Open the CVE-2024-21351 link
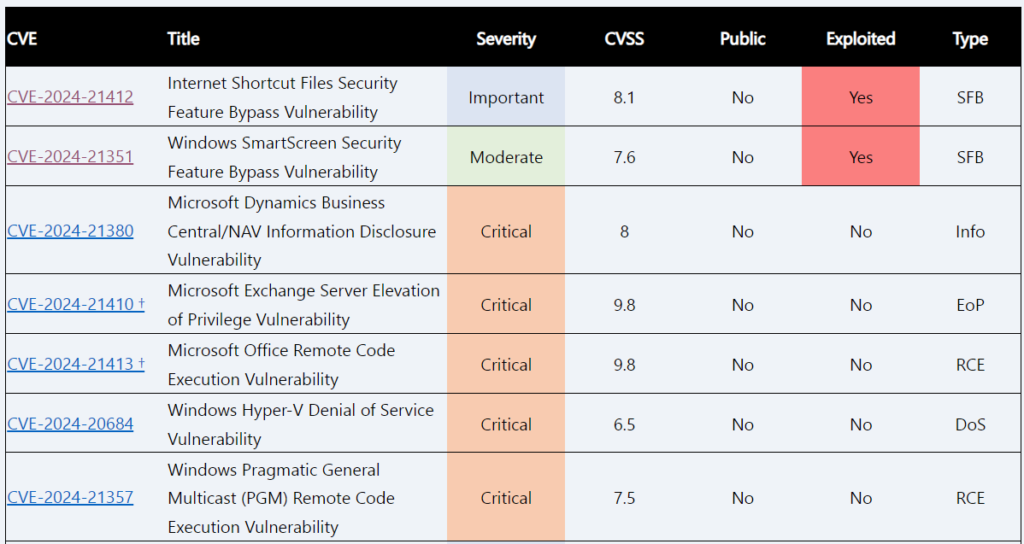This screenshot has height=544, width=1024. pos(70,157)
